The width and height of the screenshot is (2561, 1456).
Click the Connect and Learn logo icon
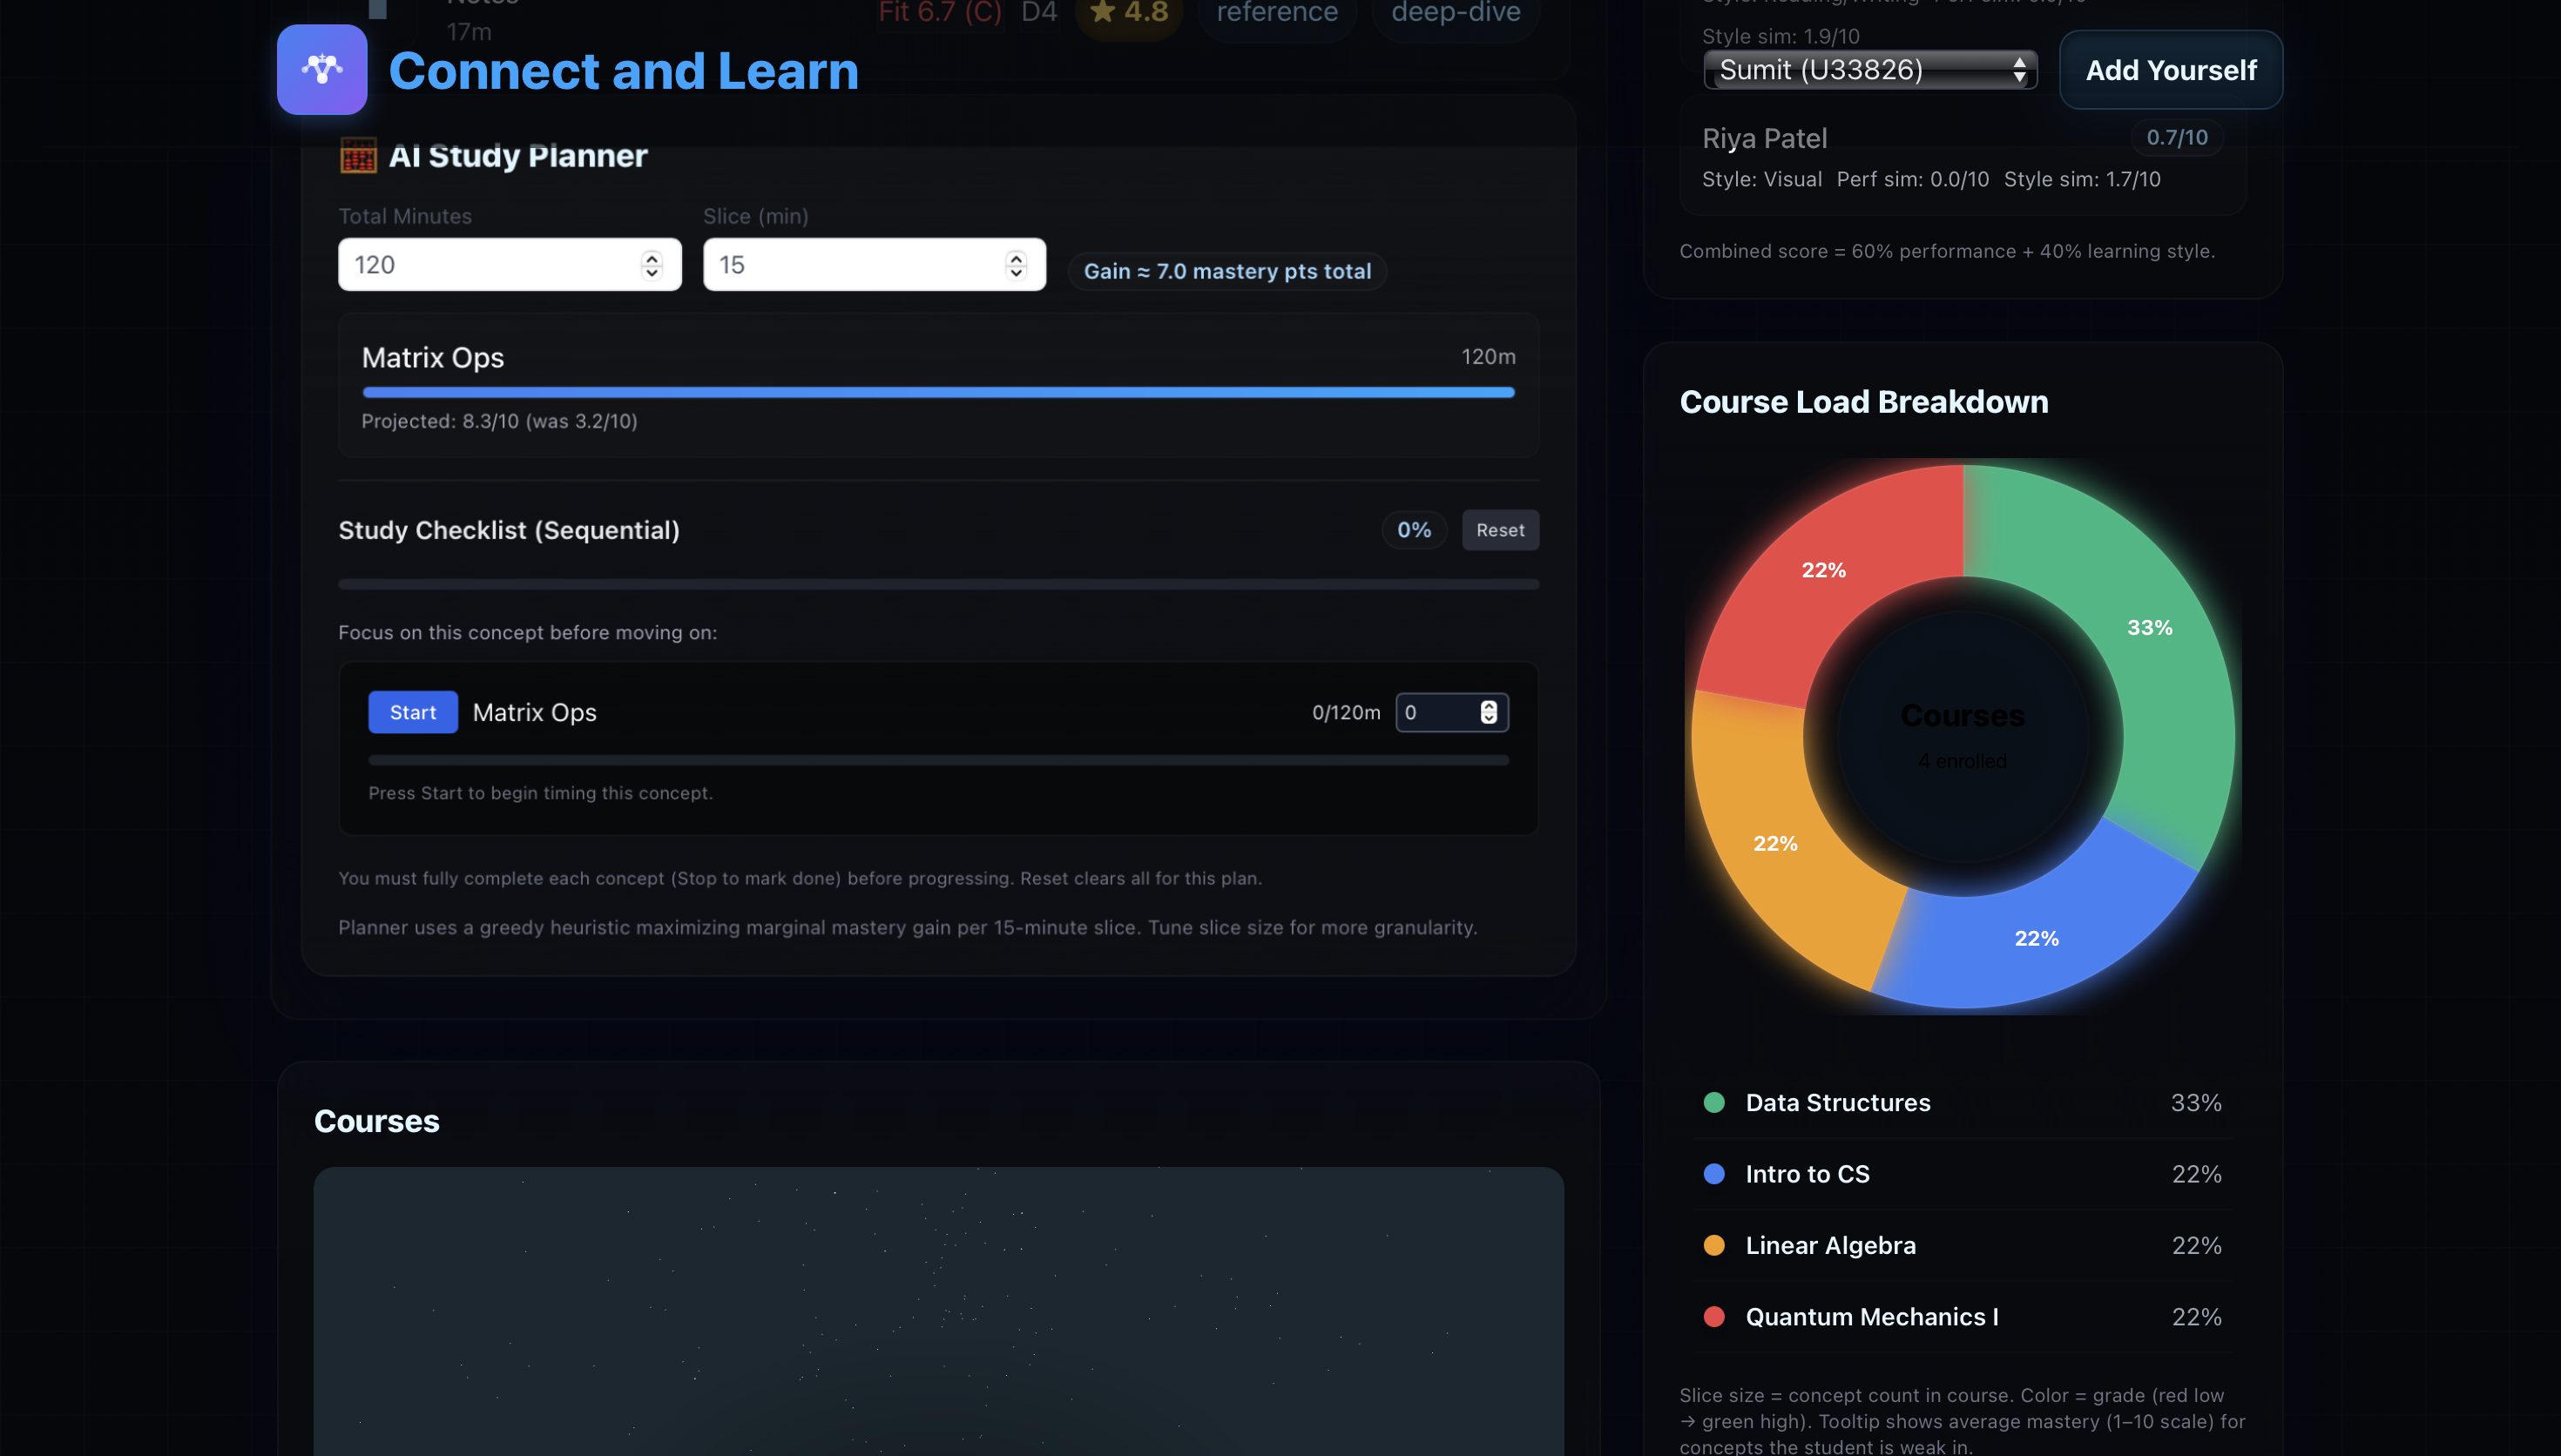pyautogui.click(x=322, y=70)
